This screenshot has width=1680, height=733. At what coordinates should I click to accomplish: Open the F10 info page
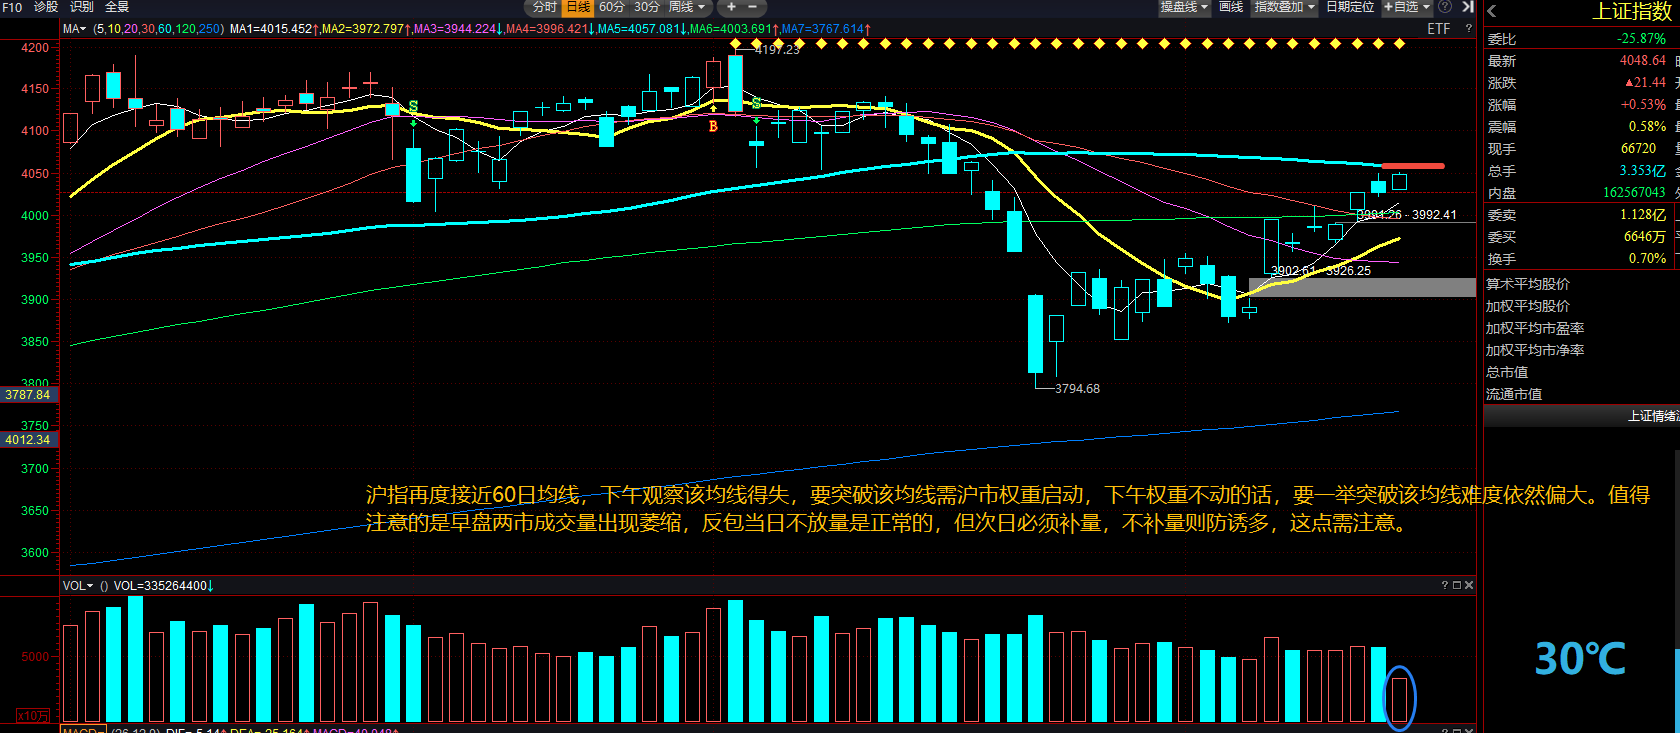coord(12,7)
